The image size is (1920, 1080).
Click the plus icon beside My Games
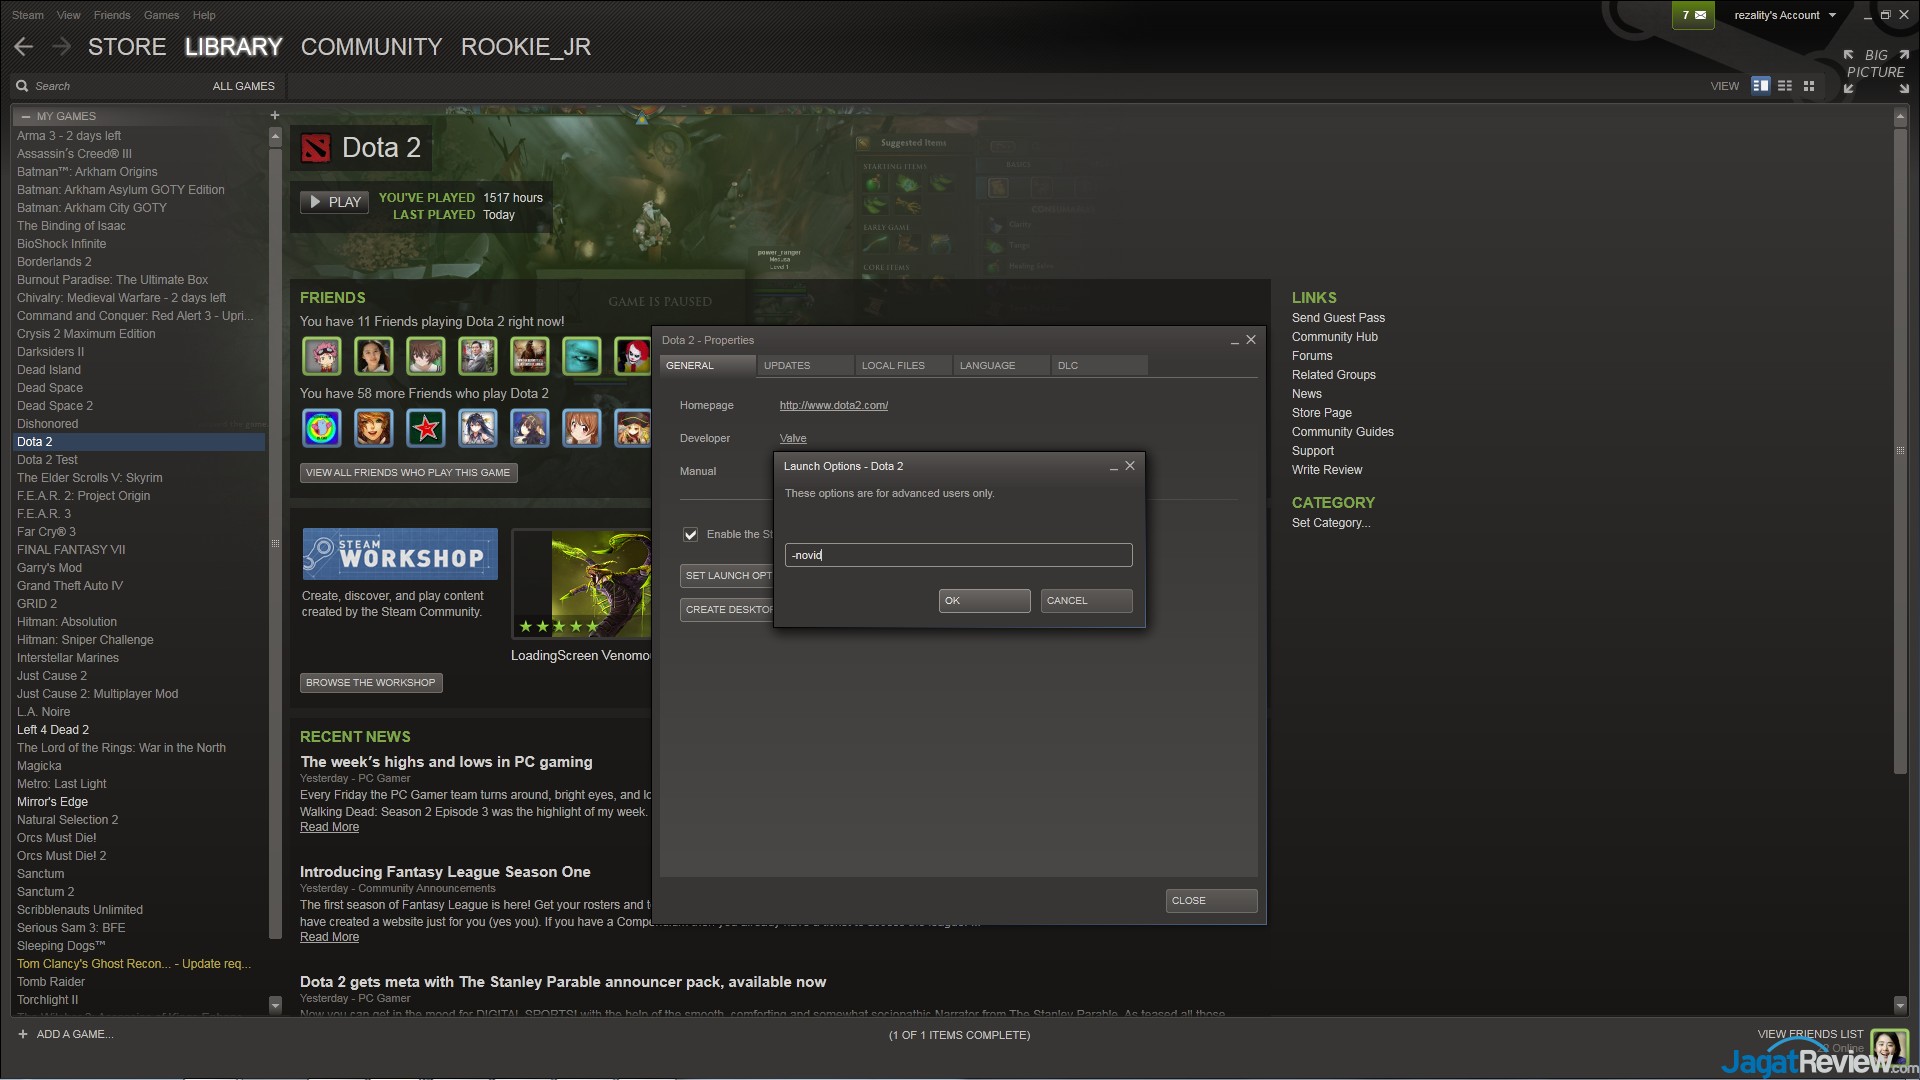(275, 115)
